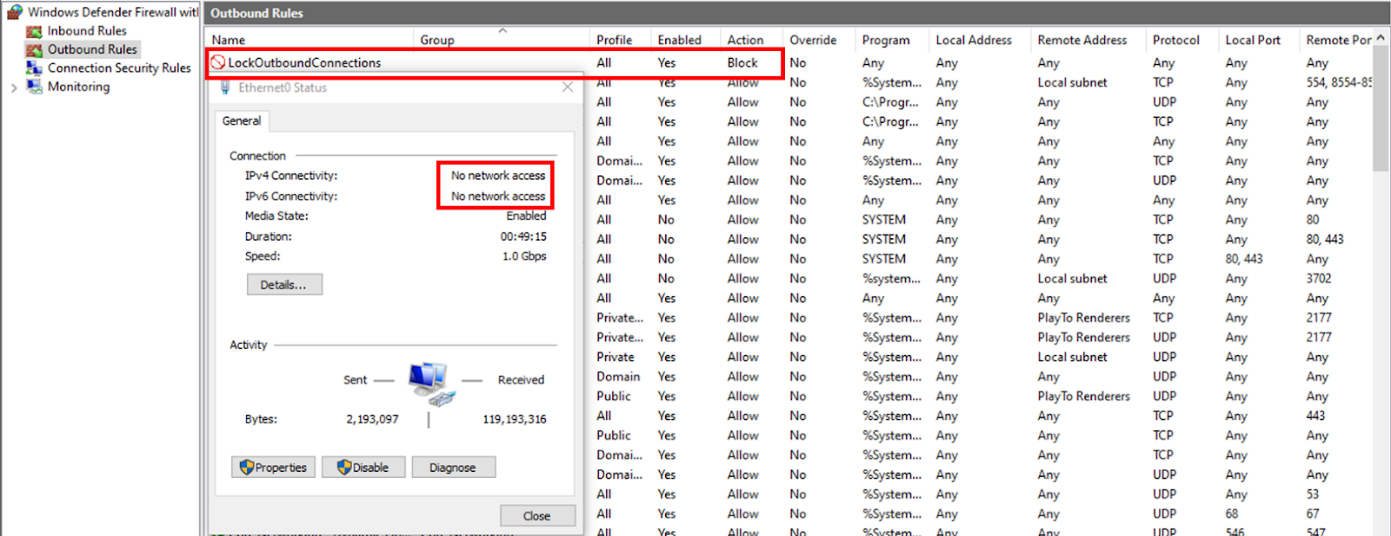
Task: Select Outbound Rules in the tree
Action: (x=92, y=49)
